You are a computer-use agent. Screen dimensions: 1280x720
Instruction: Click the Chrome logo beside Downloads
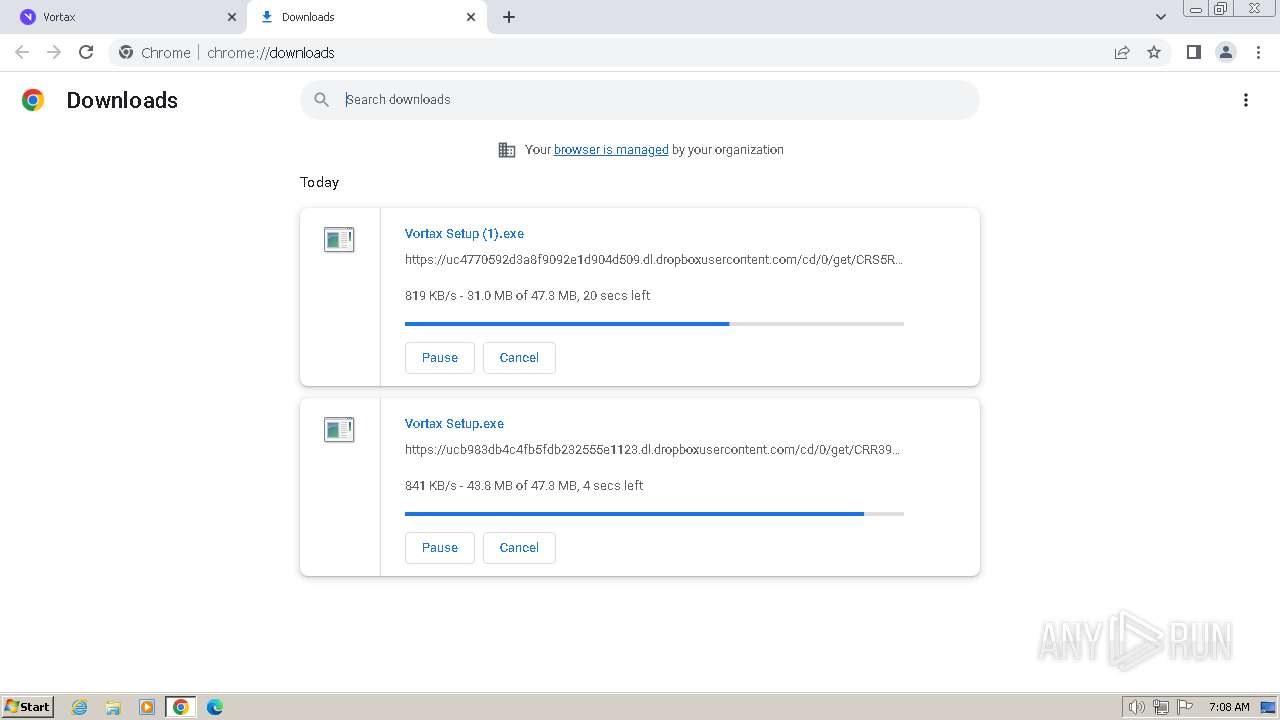pos(33,100)
